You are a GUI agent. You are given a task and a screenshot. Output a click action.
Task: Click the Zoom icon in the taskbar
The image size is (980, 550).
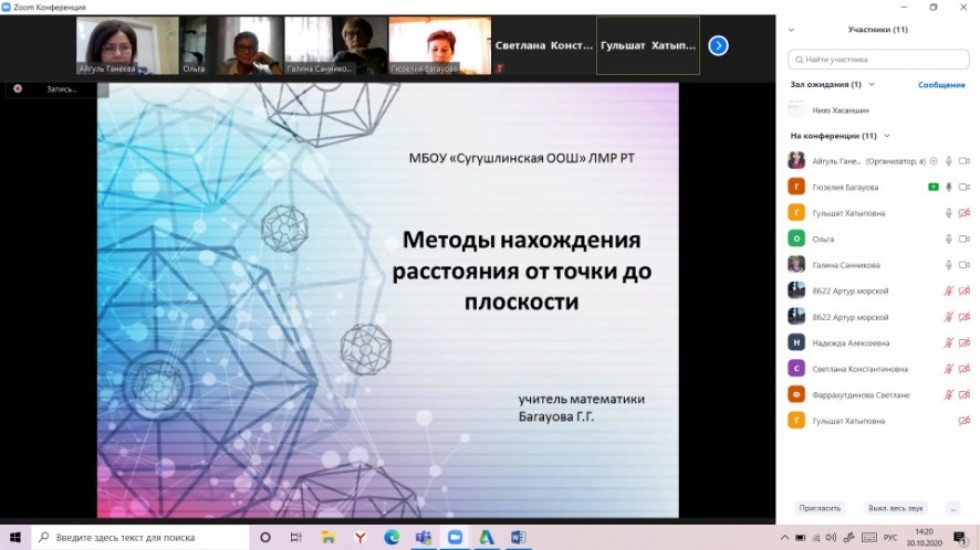(455, 537)
